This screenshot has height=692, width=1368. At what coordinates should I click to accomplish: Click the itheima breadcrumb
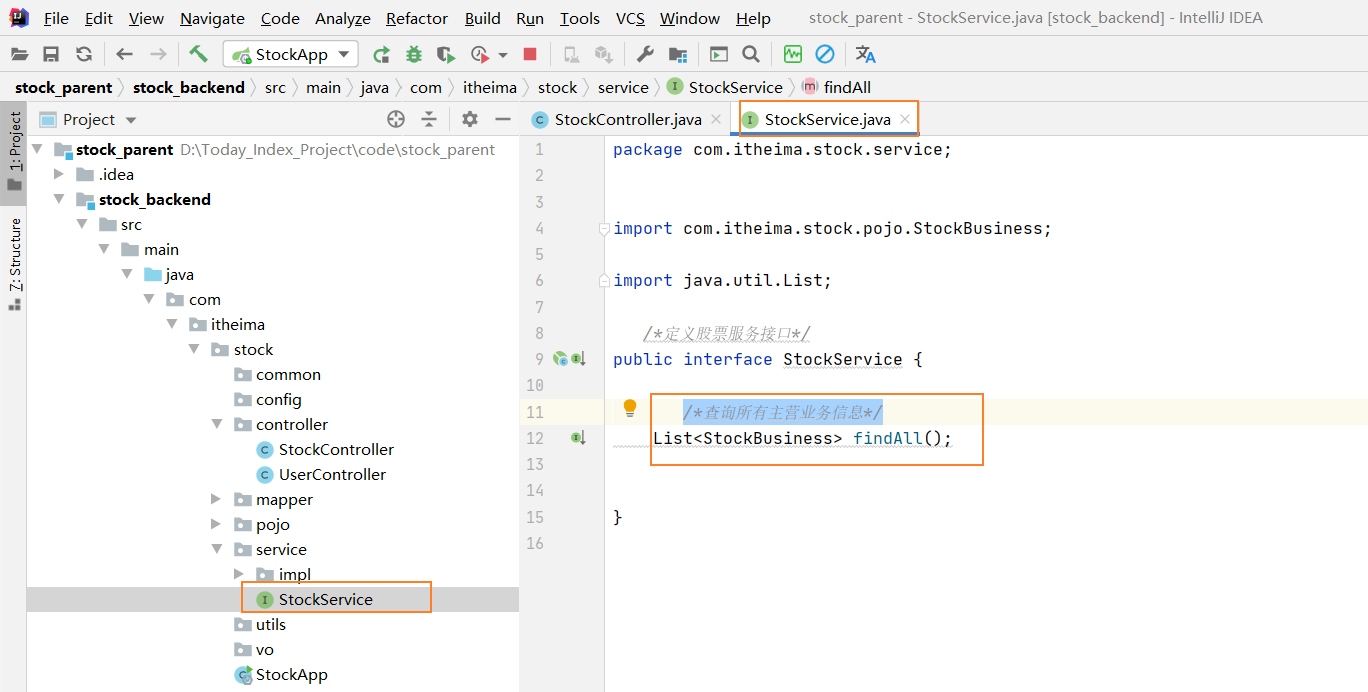click(489, 88)
